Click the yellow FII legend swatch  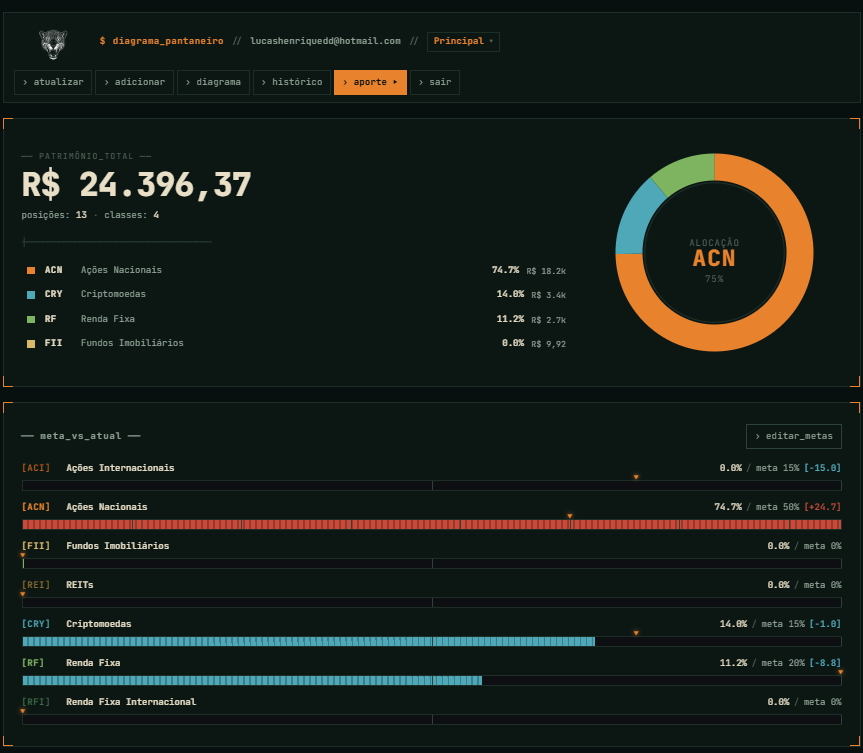coord(31,343)
